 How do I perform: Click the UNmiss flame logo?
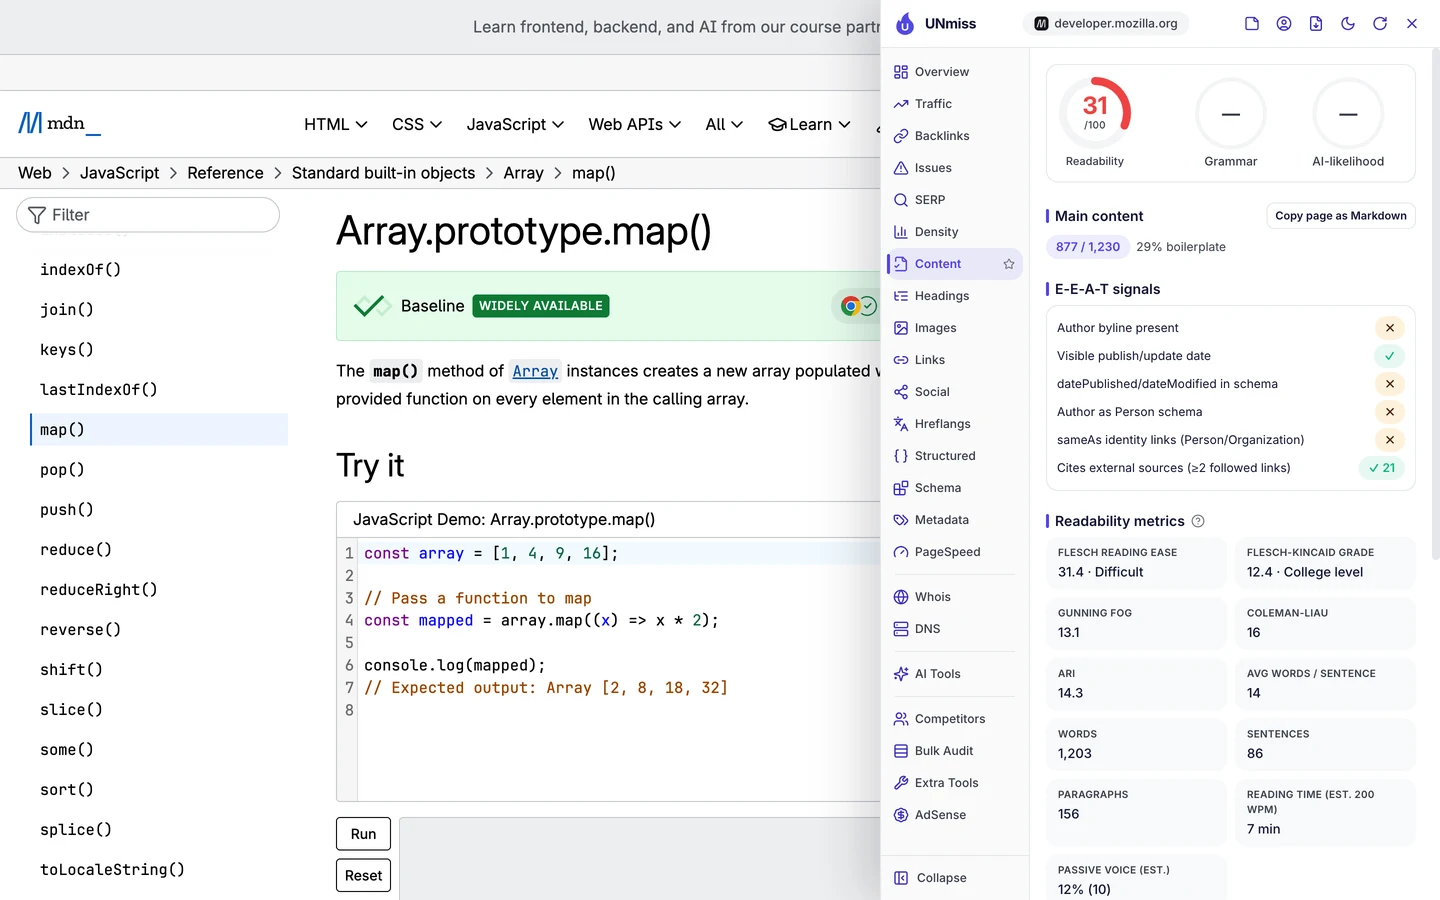click(x=905, y=24)
